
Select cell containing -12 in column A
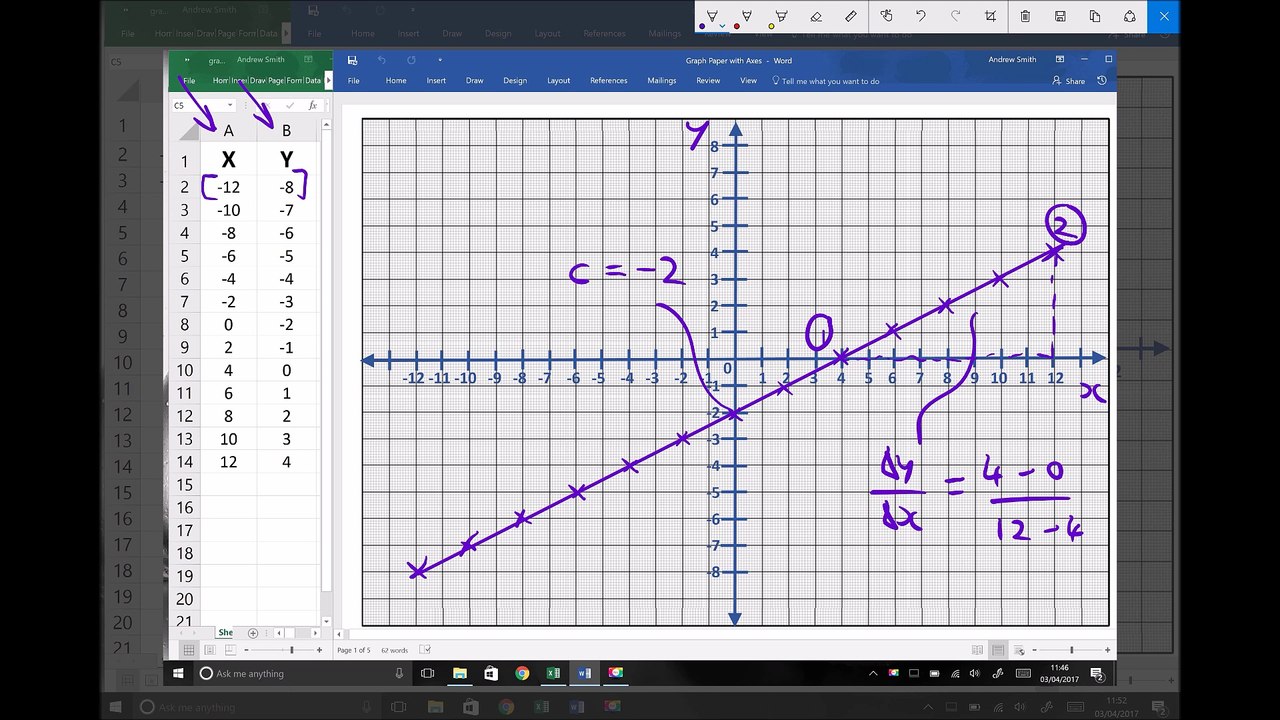click(x=229, y=187)
